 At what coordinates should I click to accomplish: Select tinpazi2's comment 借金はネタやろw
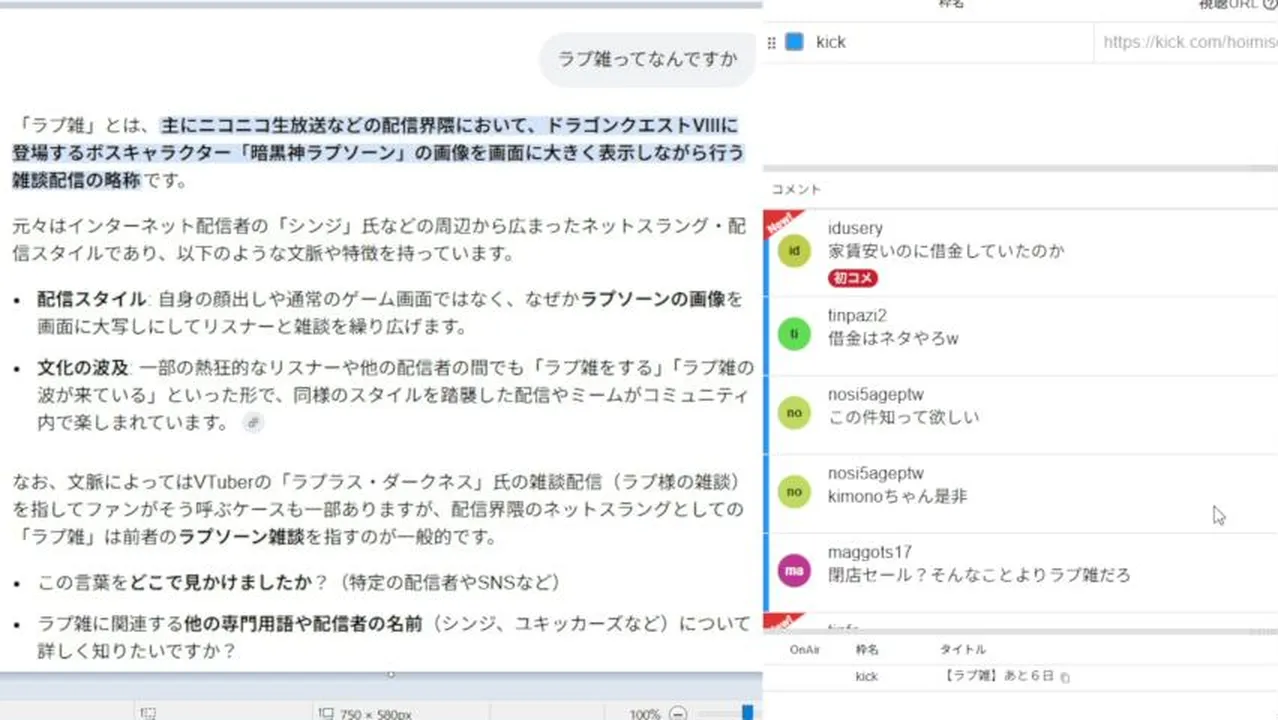[1020, 336]
